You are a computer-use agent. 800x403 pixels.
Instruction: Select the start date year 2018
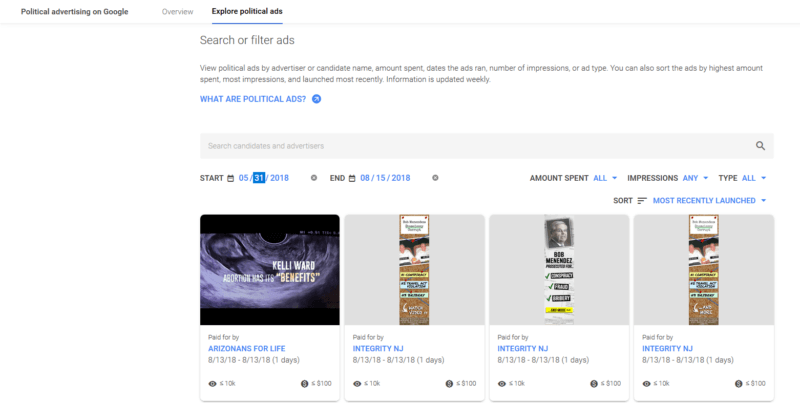[x=280, y=178]
